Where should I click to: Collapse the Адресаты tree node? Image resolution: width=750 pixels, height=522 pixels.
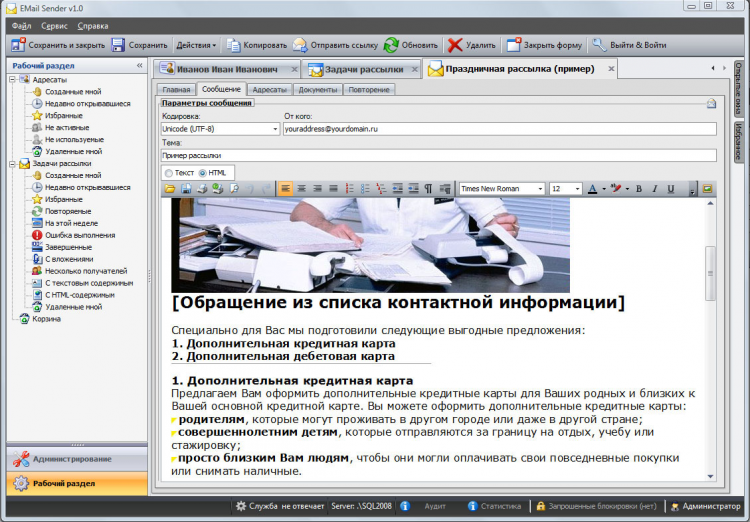coord(12,80)
